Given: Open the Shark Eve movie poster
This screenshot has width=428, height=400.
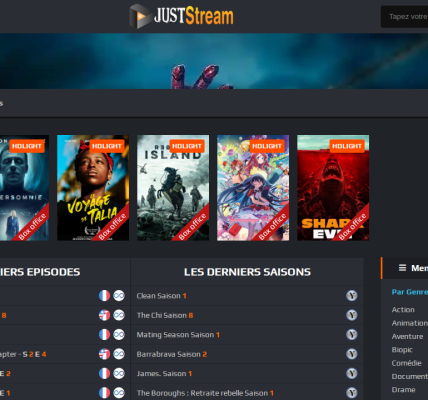Looking at the screenshot, I should (333, 188).
